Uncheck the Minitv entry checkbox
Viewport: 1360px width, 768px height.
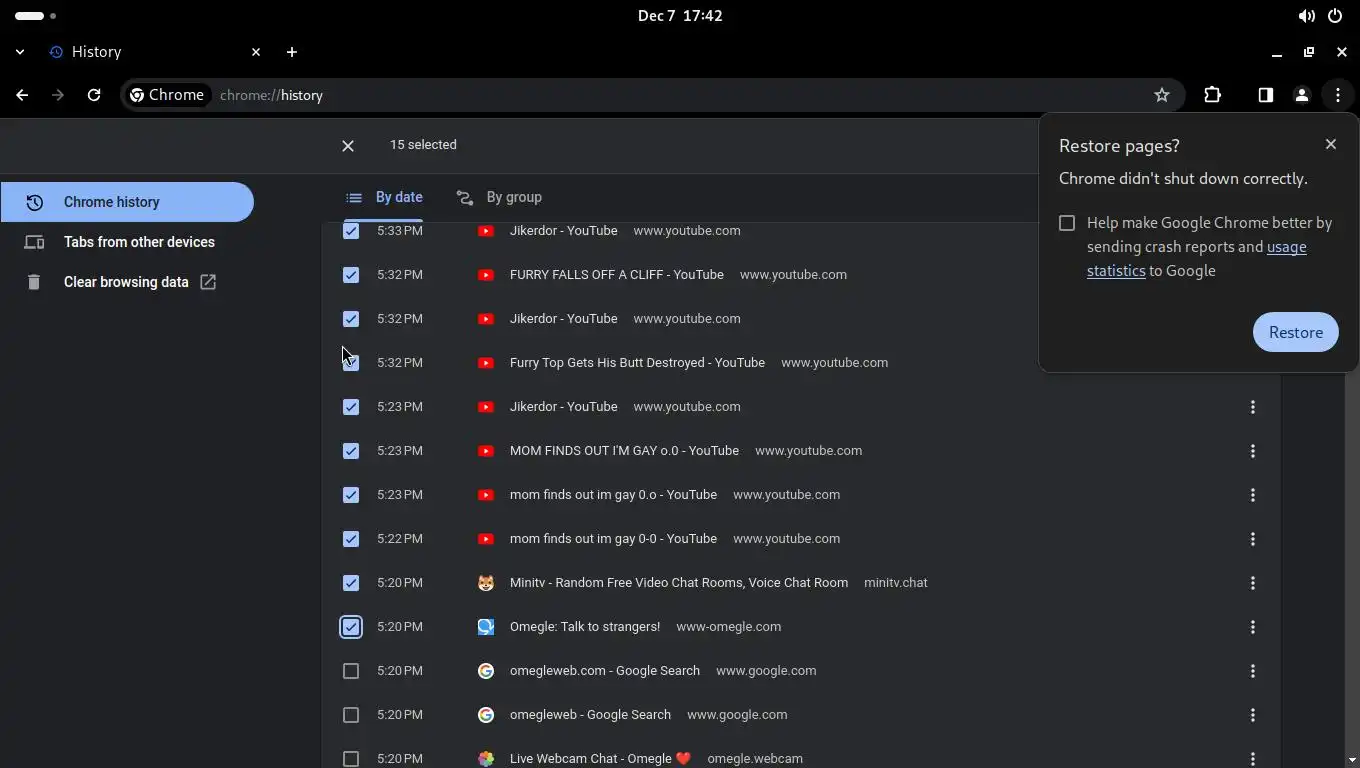pyautogui.click(x=351, y=583)
